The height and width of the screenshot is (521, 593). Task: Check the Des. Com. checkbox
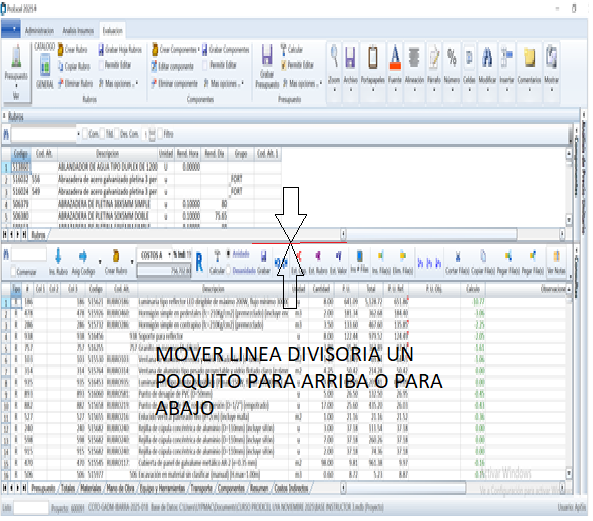click(x=116, y=134)
